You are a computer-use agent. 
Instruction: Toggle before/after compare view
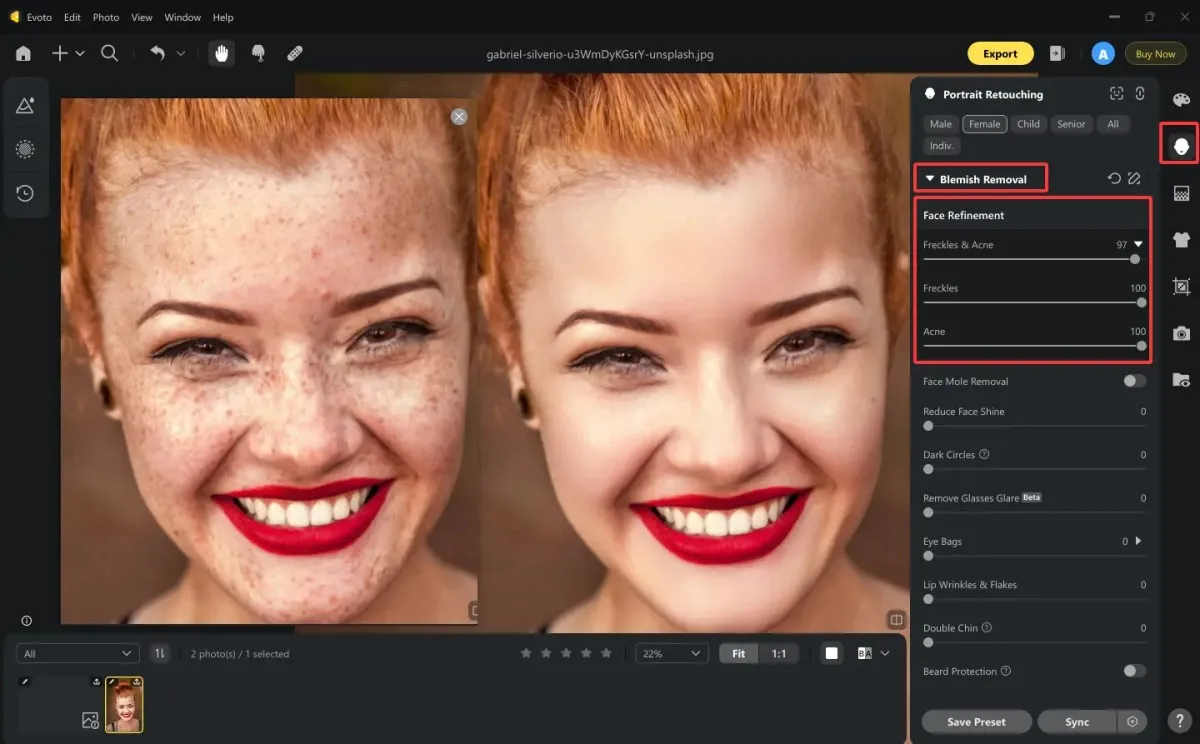point(864,653)
